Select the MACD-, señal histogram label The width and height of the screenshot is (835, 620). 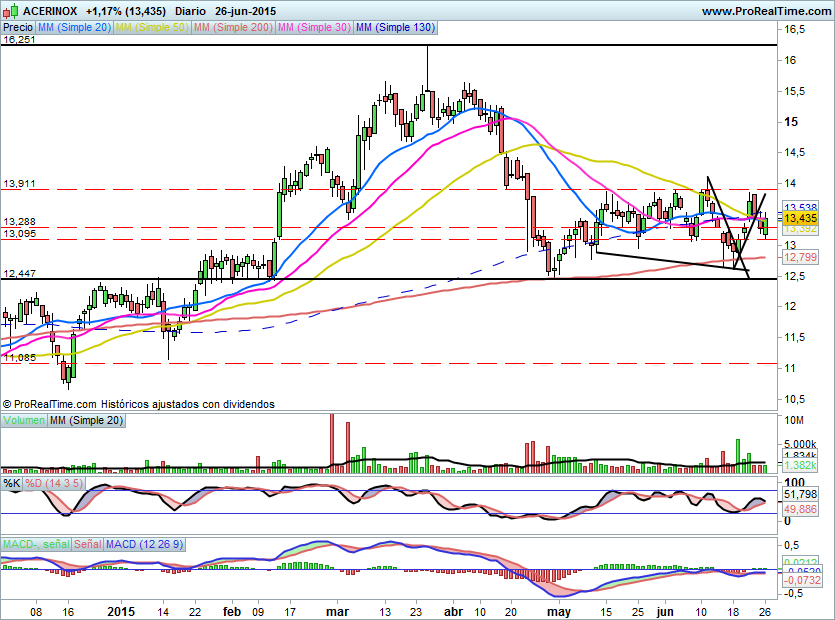click(36, 544)
